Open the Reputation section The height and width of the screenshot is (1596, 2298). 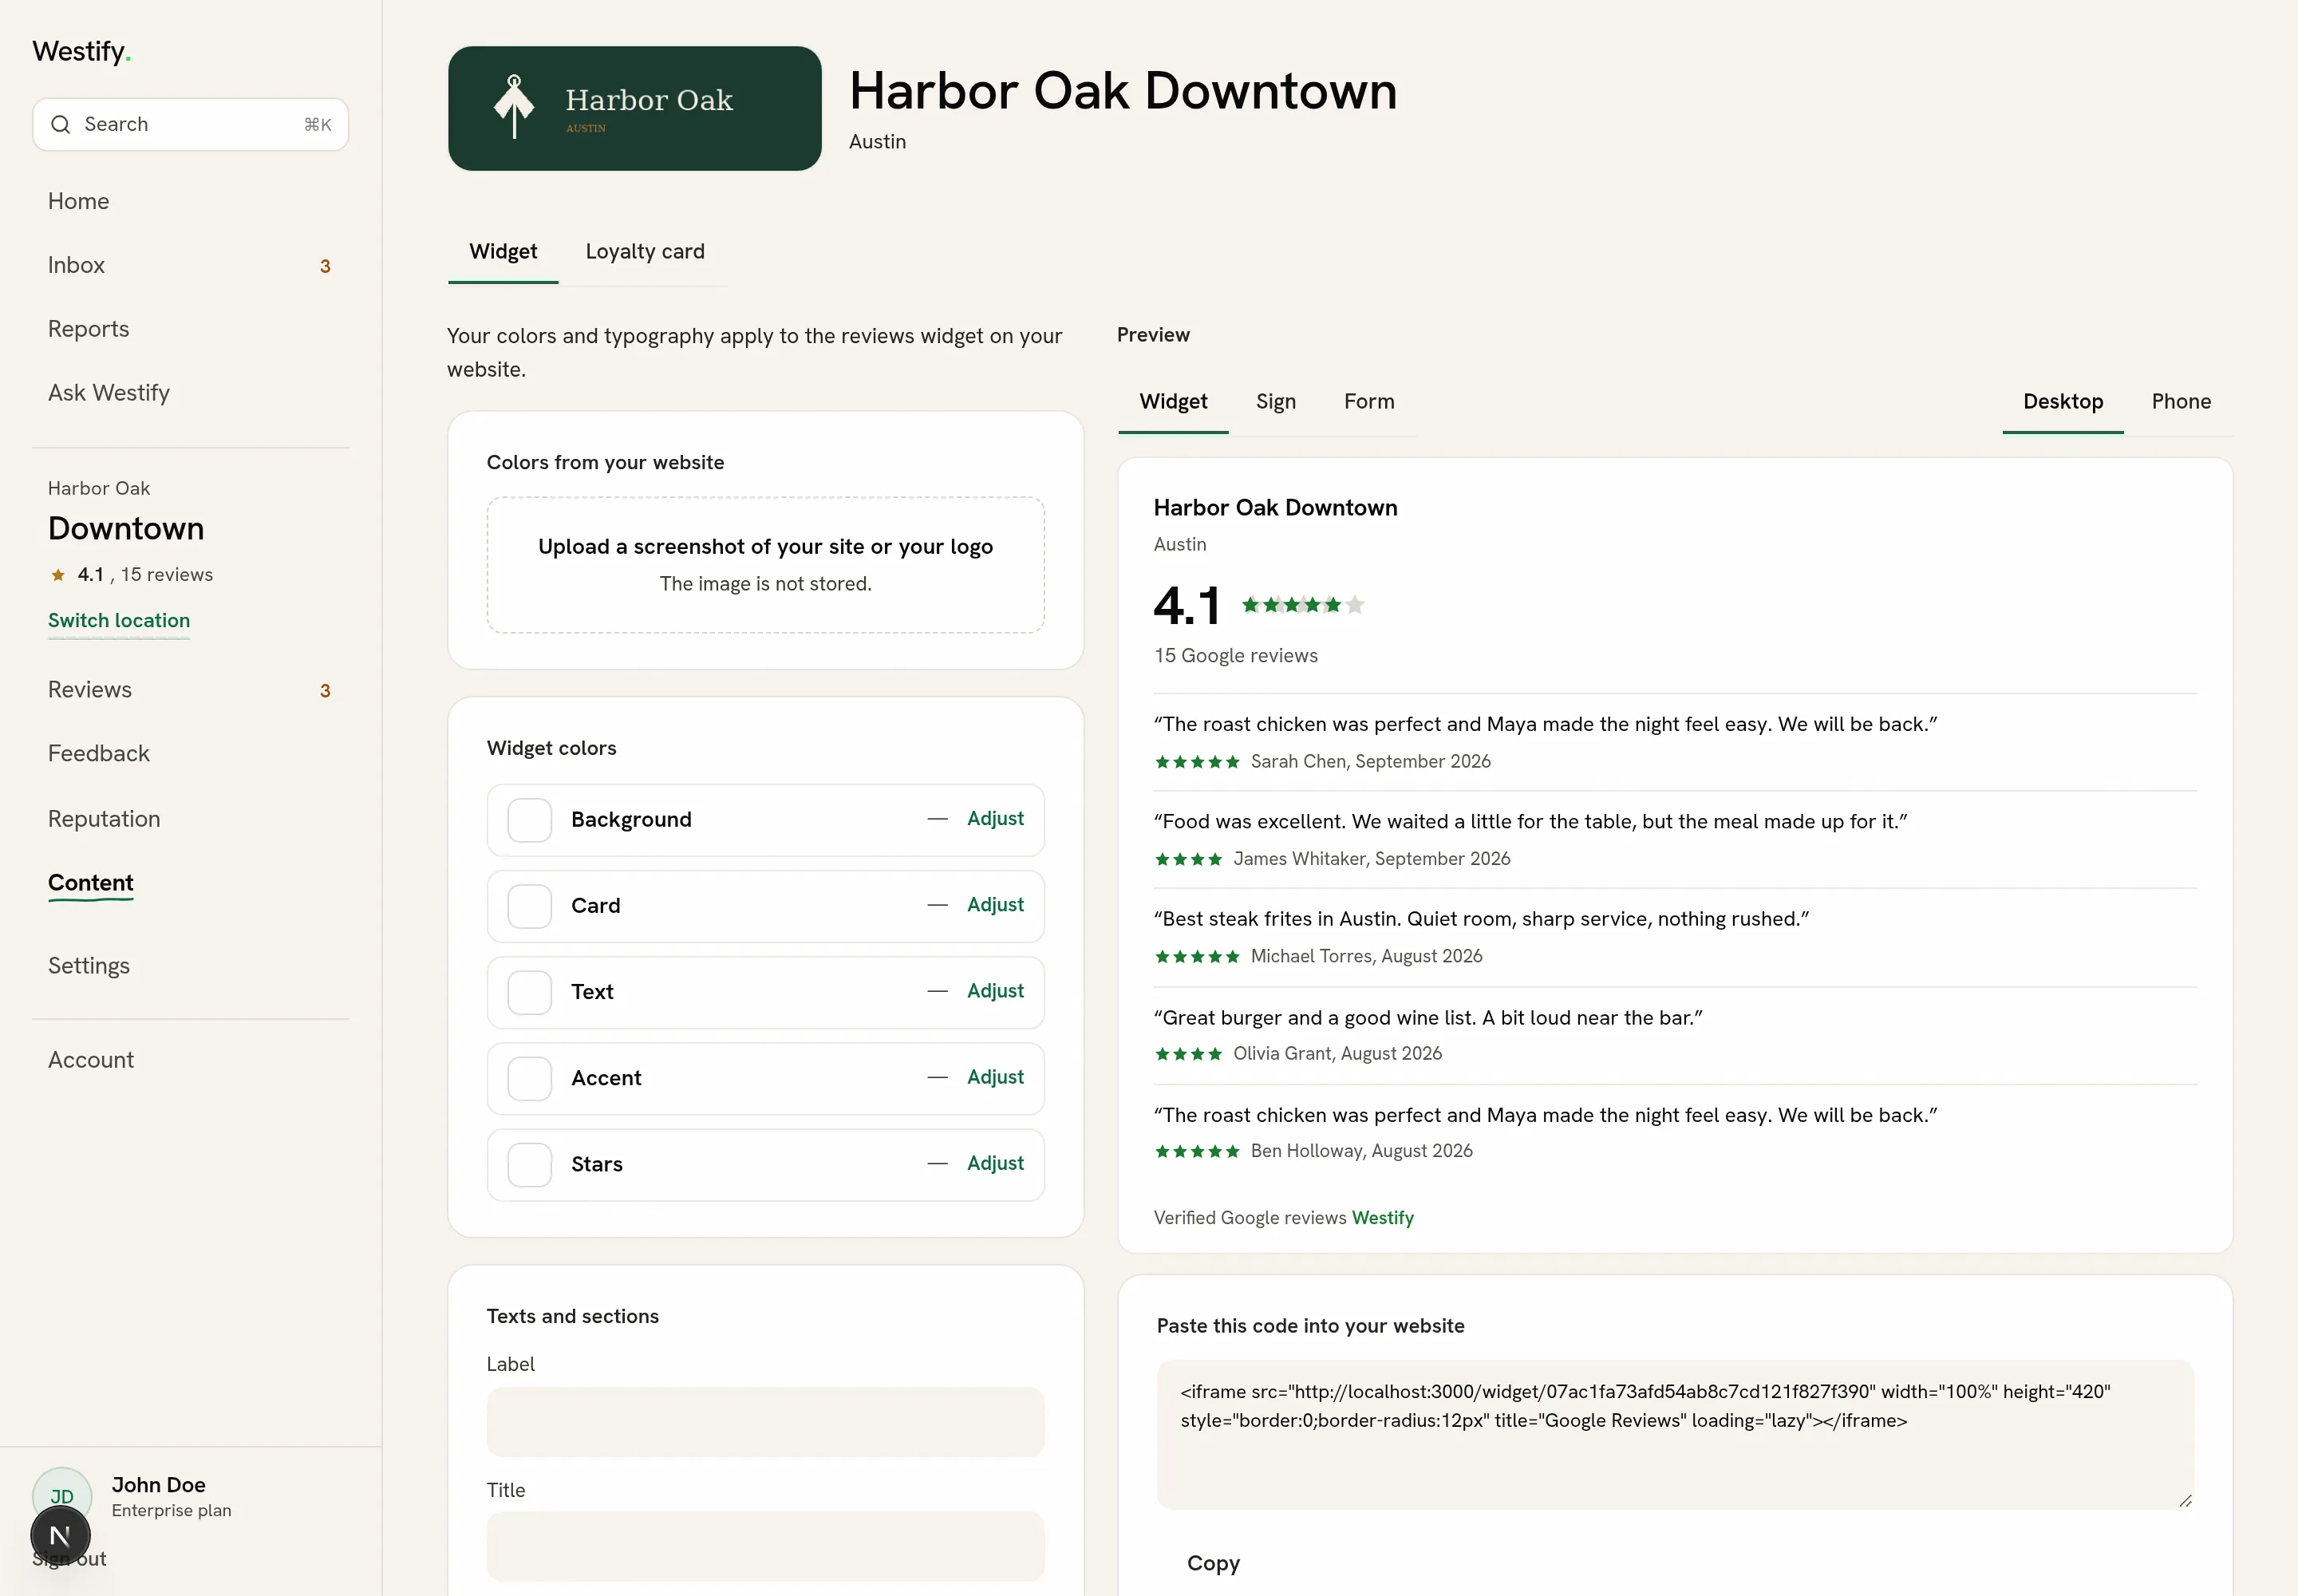[104, 819]
